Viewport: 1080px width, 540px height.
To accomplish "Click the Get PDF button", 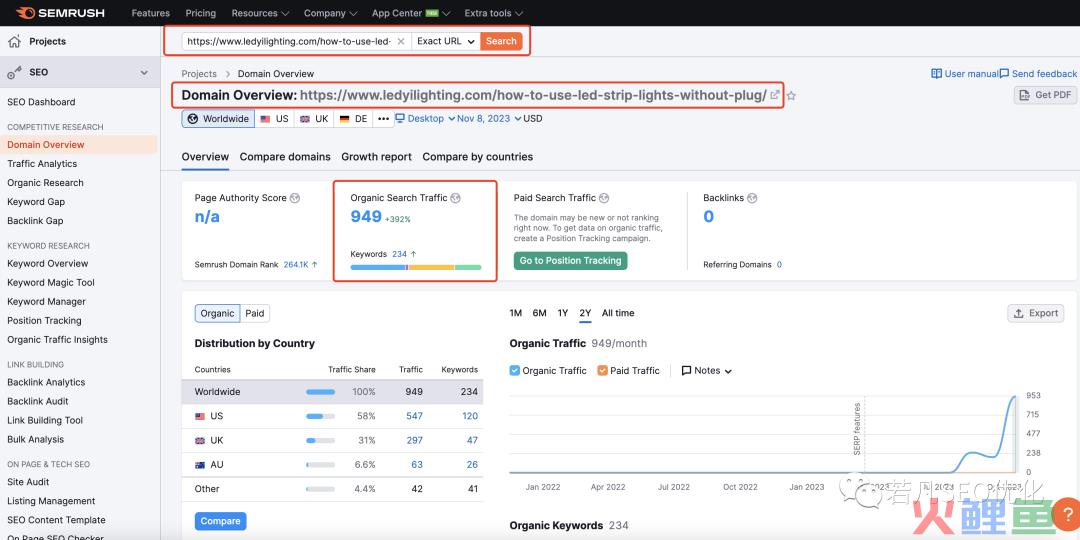I will (x=1046, y=95).
